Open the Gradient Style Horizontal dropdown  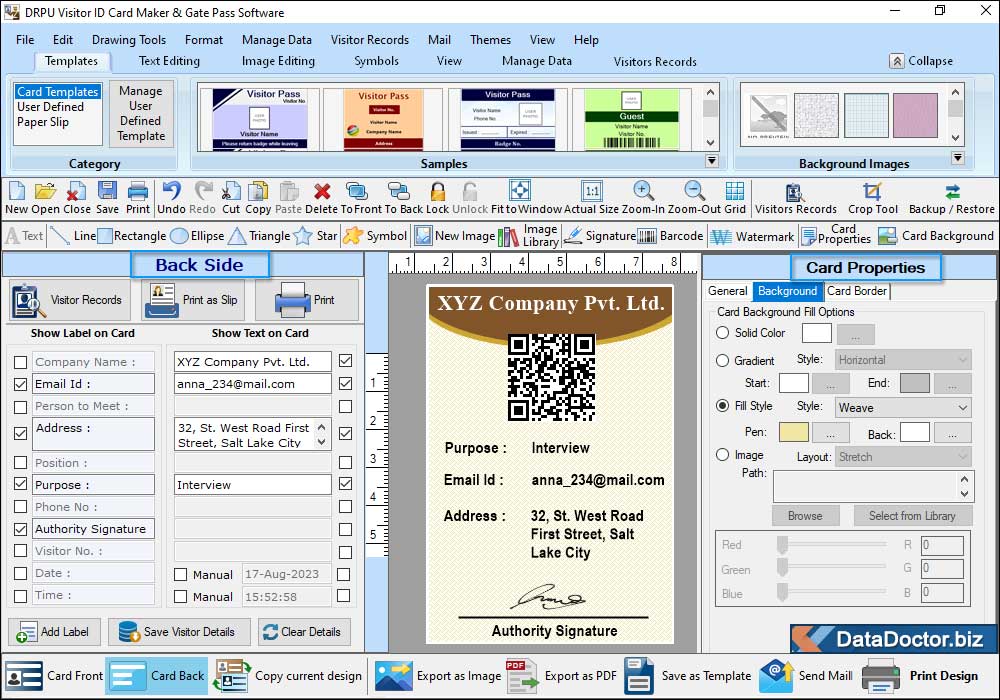coord(903,360)
